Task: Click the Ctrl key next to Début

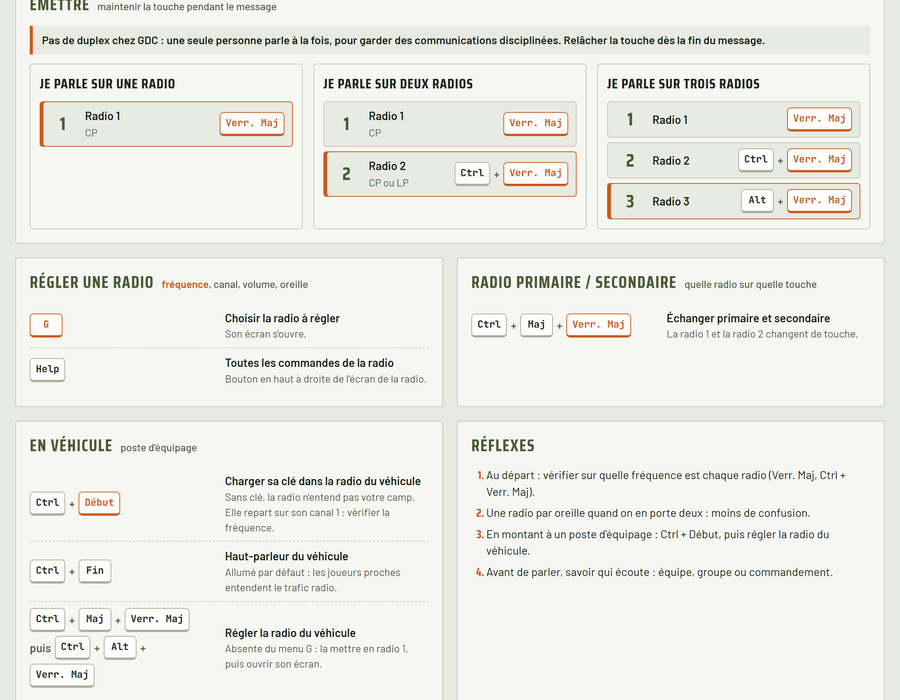Action: (x=47, y=503)
